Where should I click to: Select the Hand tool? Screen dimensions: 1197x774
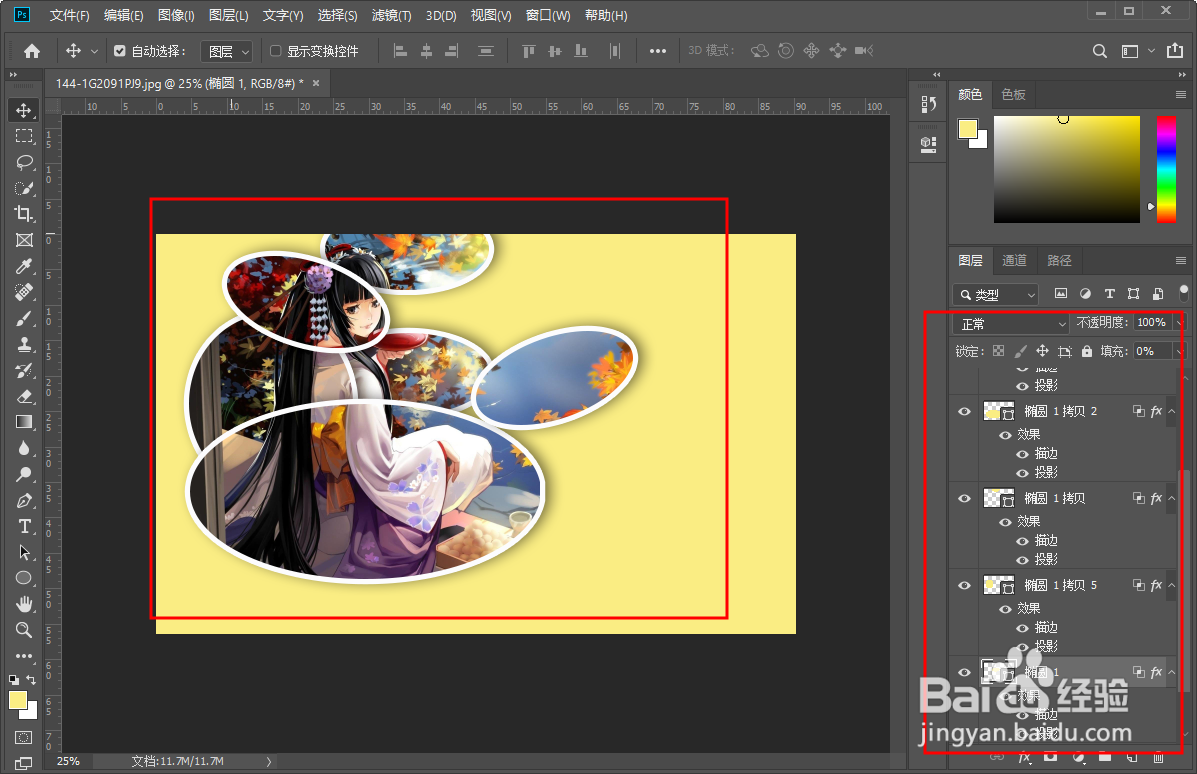click(x=24, y=605)
